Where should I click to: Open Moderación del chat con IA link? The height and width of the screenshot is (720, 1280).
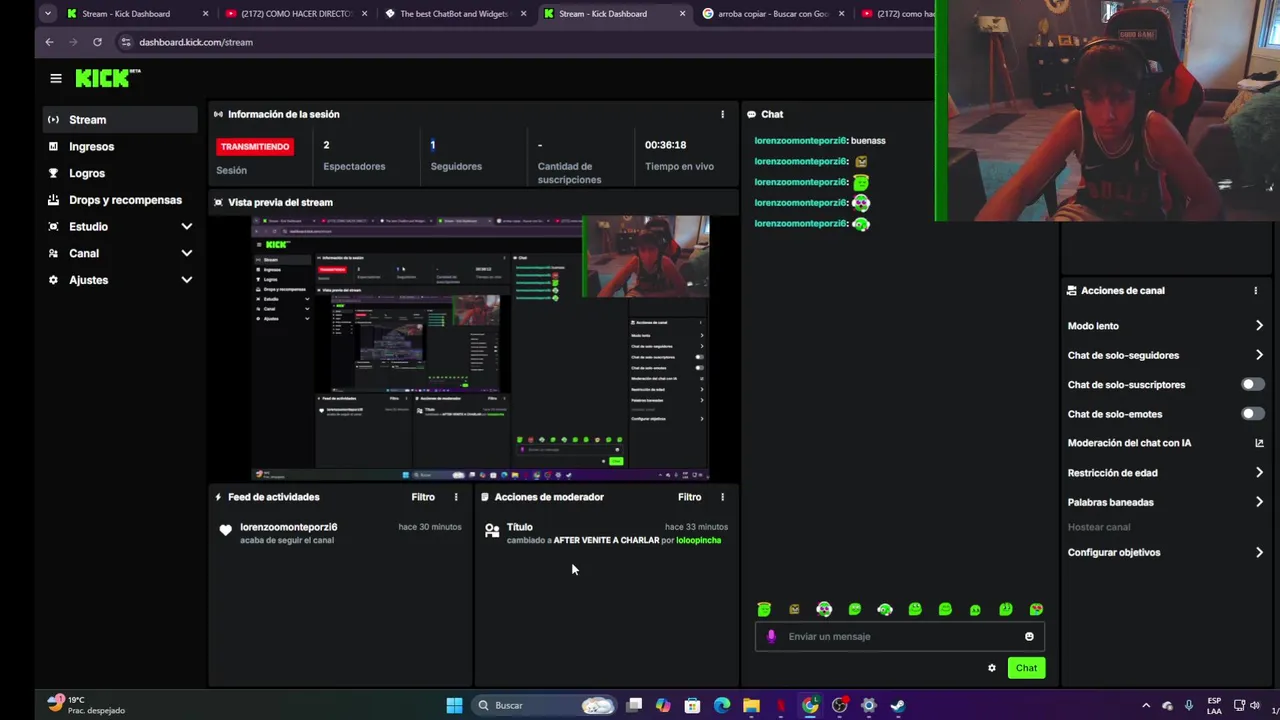pos(1165,443)
